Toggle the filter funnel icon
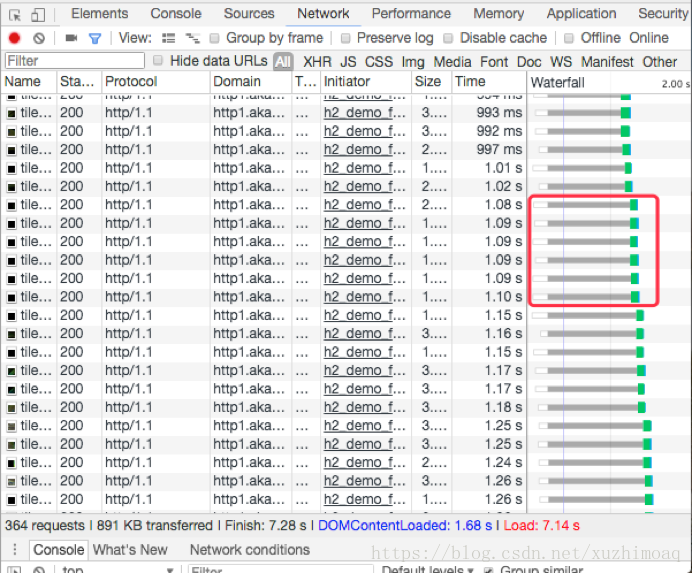The width and height of the screenshot is (692, 573). pos(95,39)
